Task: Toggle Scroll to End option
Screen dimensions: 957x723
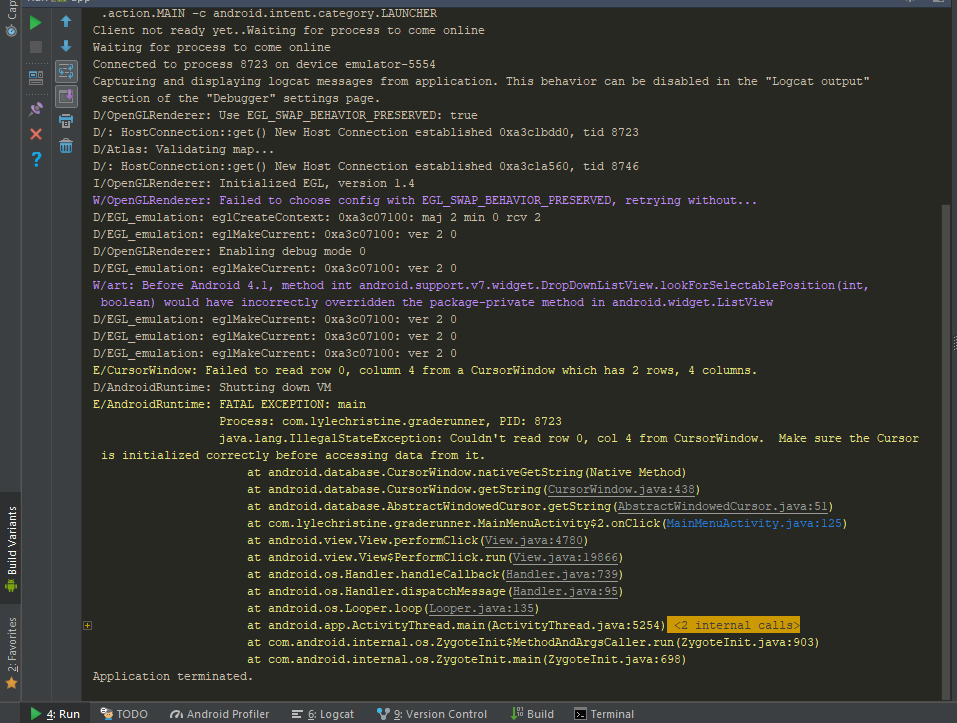Action: point(66,96)
